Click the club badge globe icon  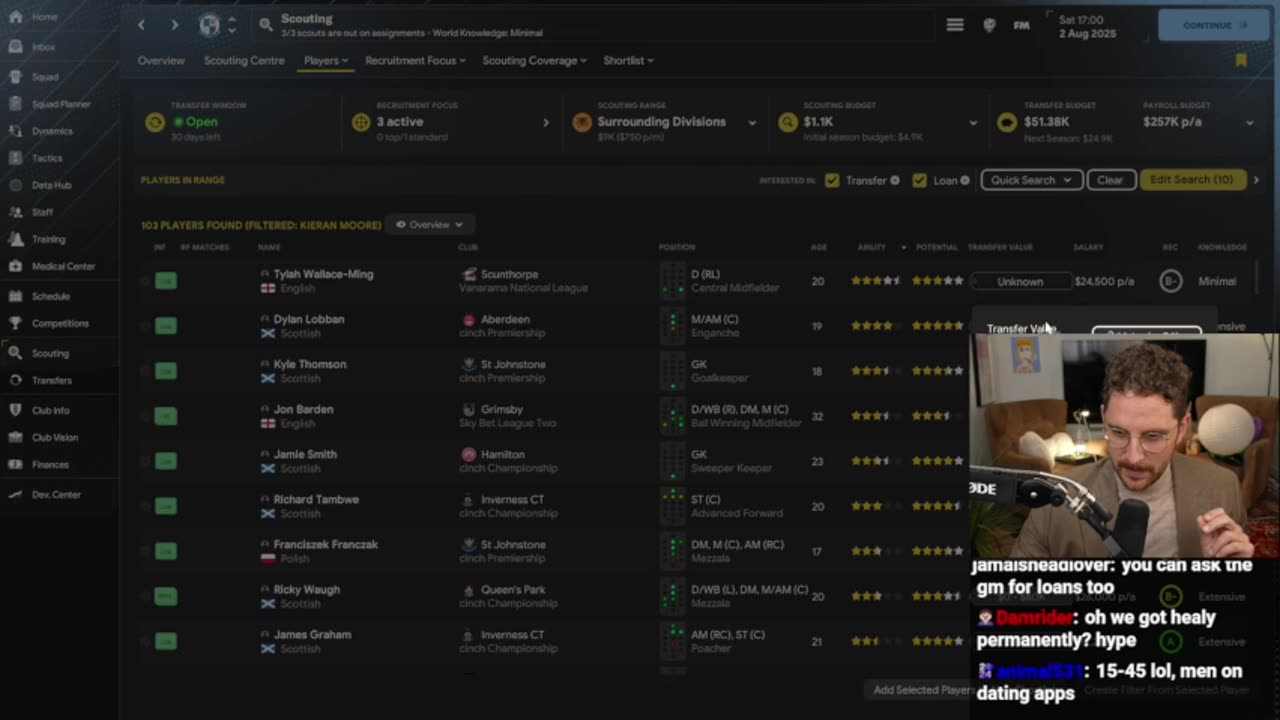(x=209, y=25)
